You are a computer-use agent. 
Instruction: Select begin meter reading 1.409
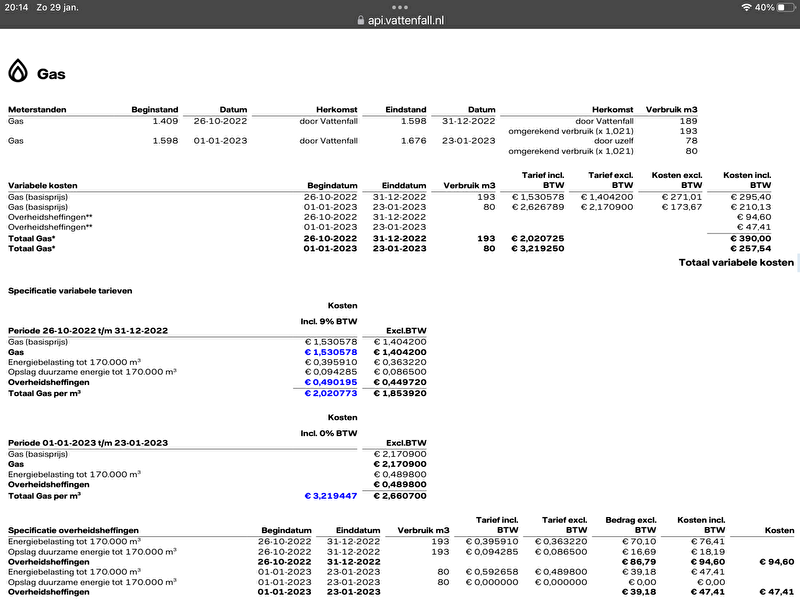click(x=165, y=121)
